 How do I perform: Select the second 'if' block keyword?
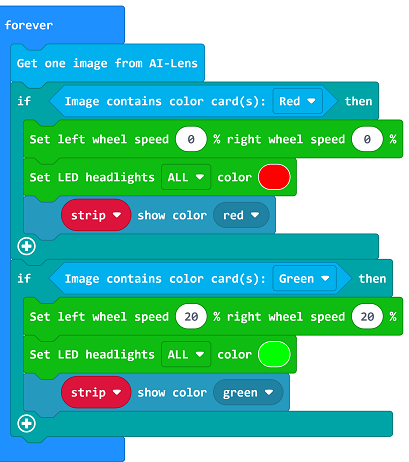(24, 278)
